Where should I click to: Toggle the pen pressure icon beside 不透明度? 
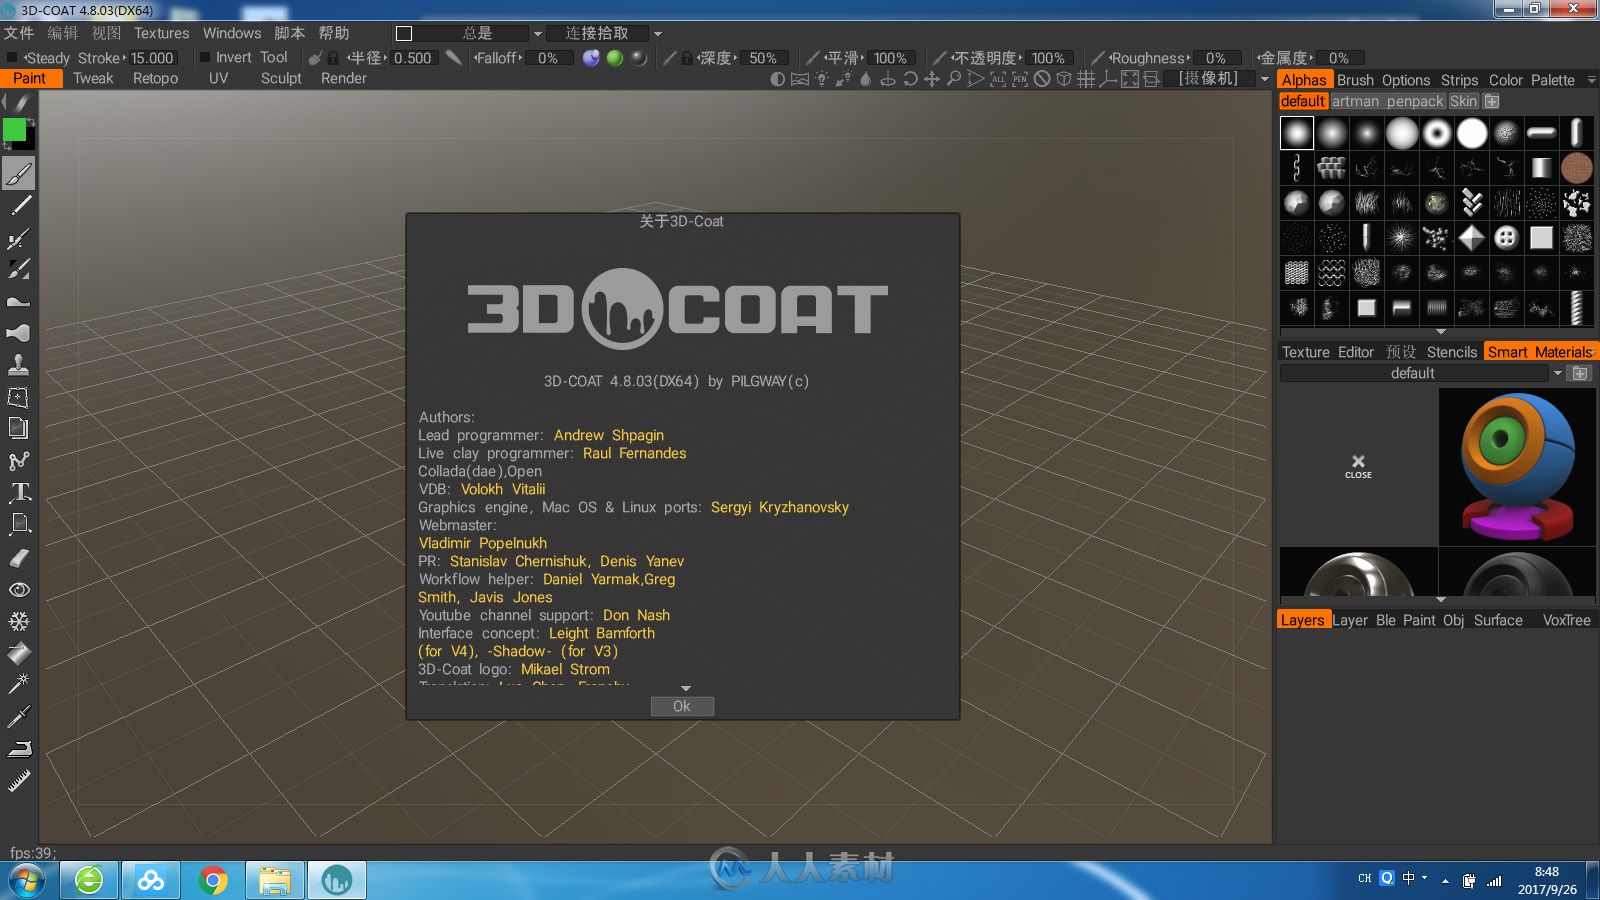(939, 58)
